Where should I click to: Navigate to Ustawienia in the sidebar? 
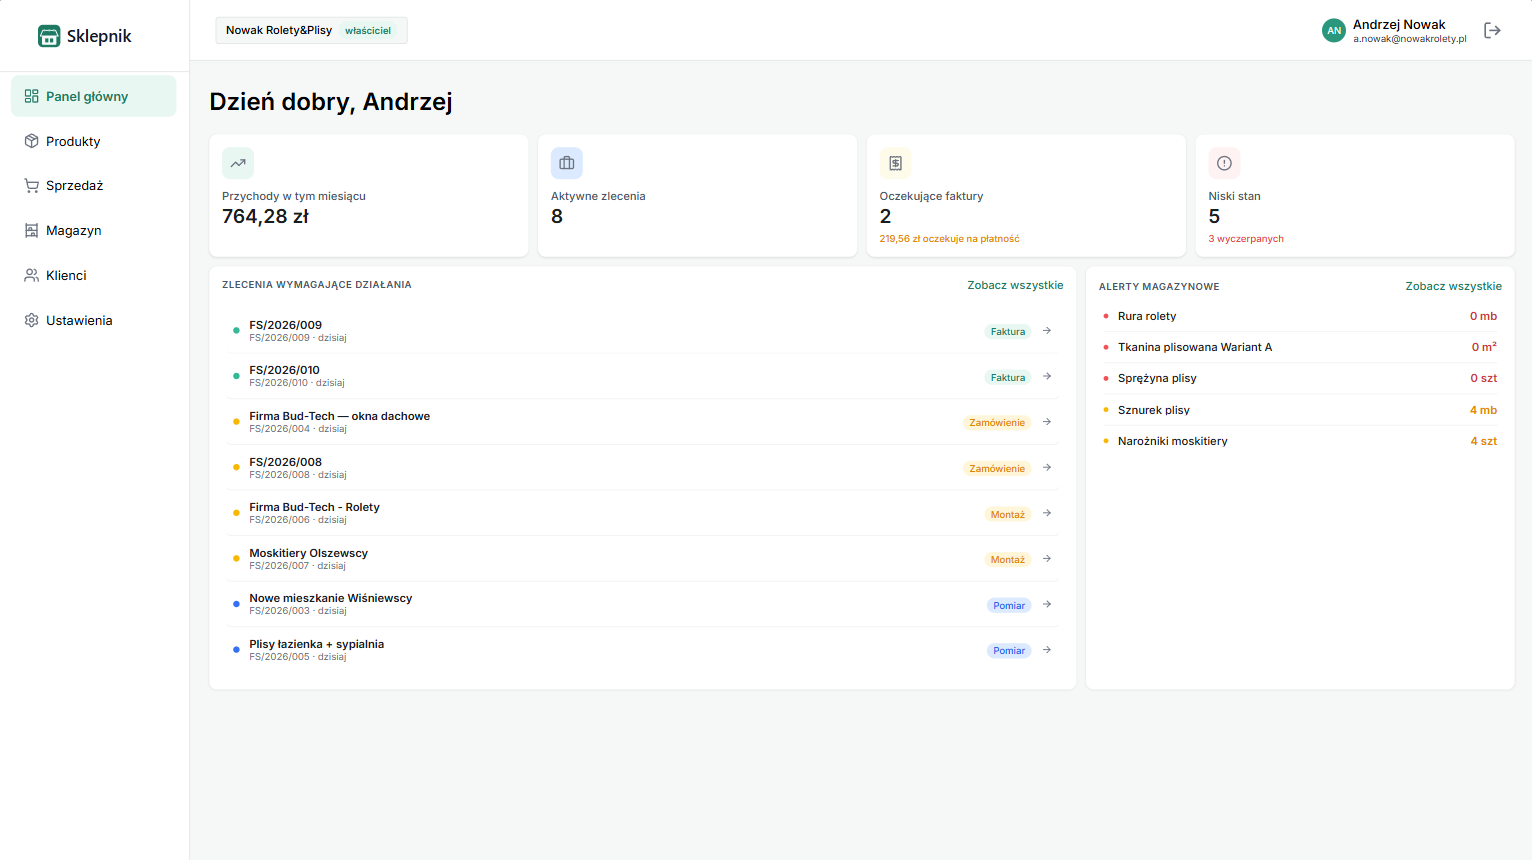(79, 321)
